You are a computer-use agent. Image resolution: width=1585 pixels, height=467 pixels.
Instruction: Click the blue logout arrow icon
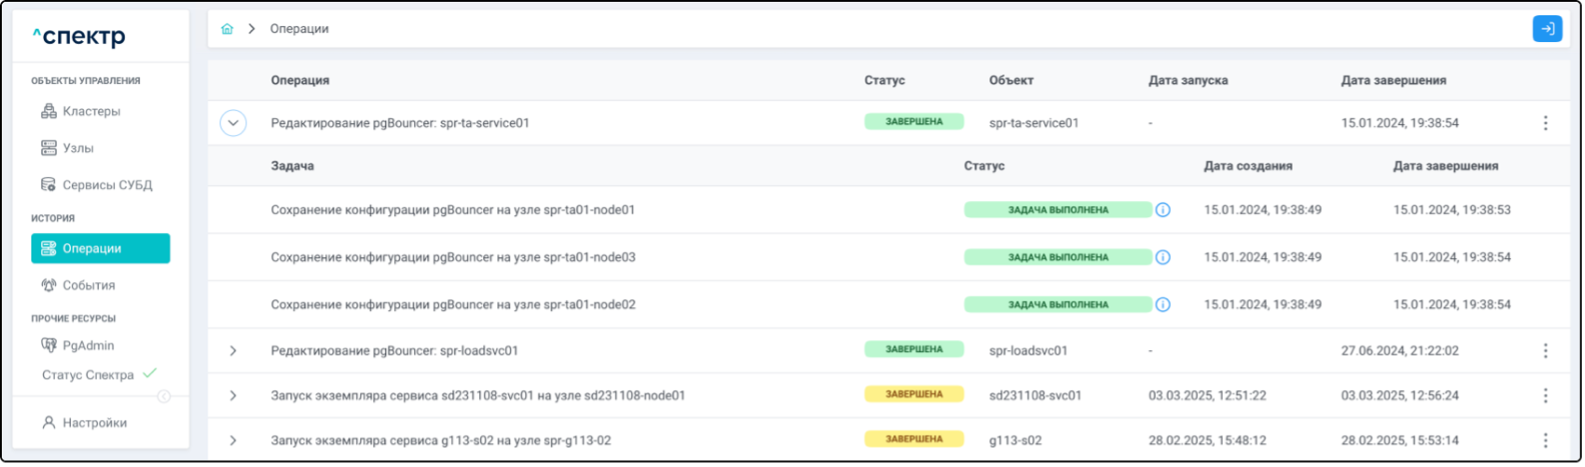[x=1546, y=29]
